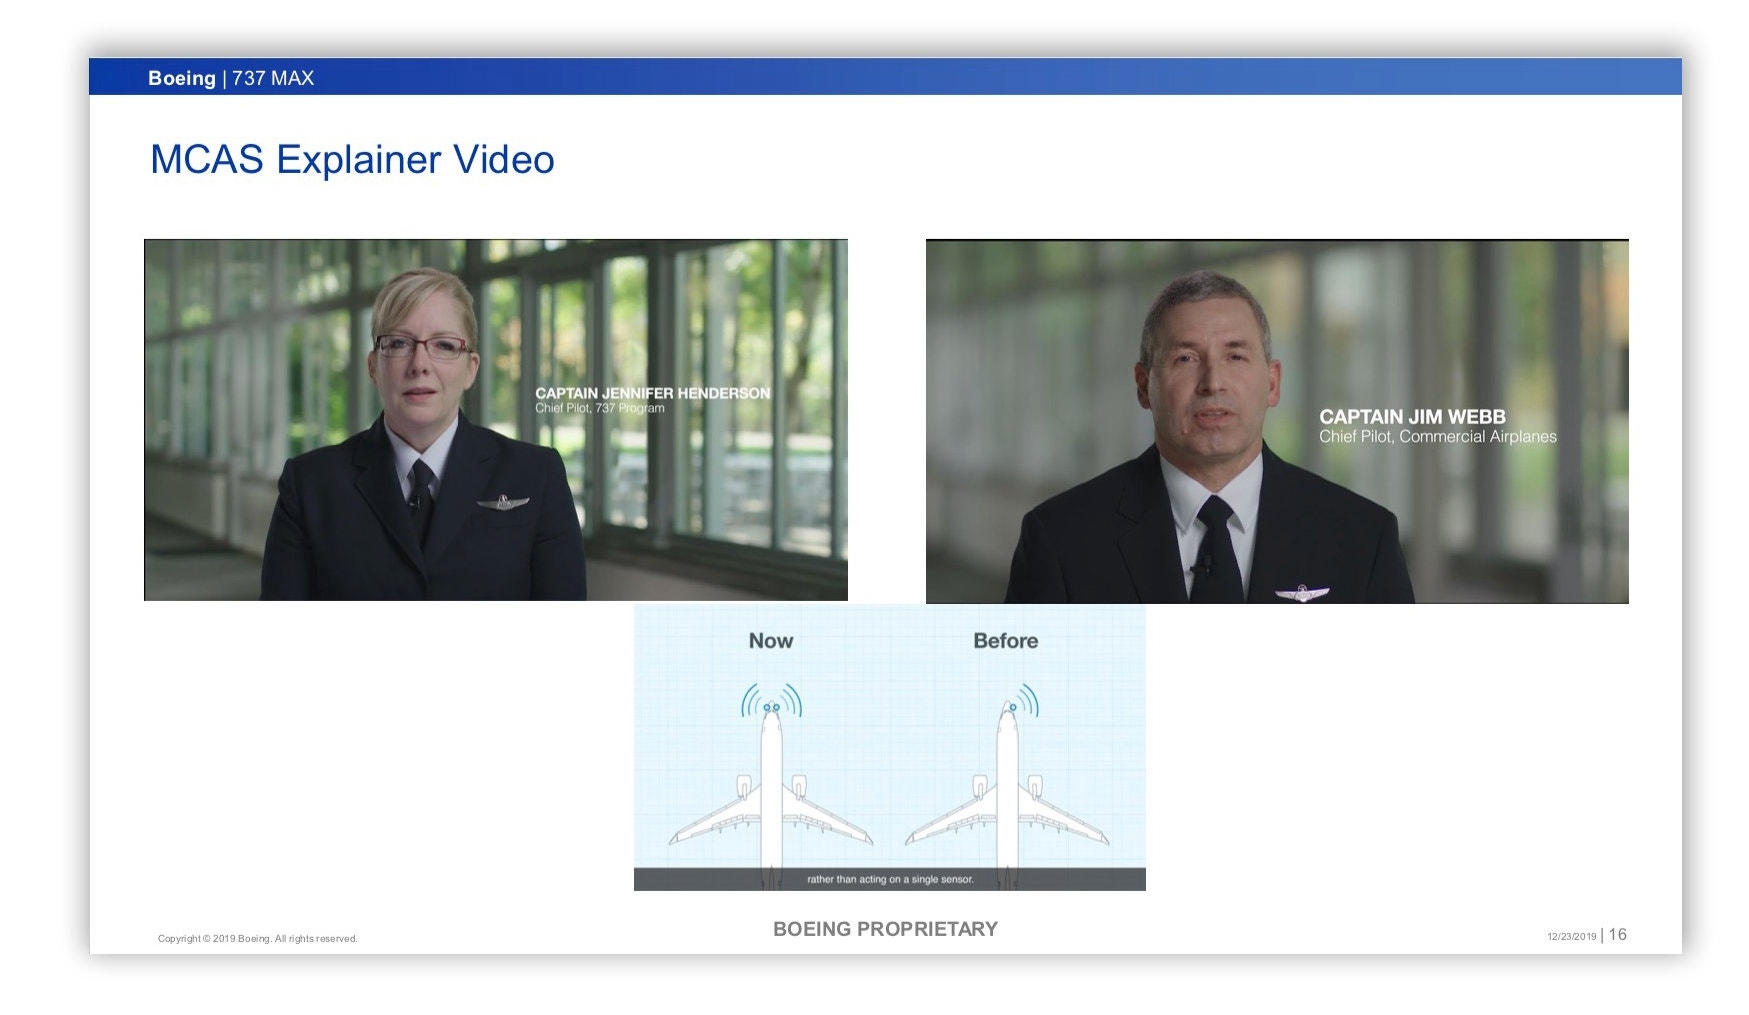The image size is (1749, 1015).
Task: Click the 737 MAX header label
Action: [273, 78]
